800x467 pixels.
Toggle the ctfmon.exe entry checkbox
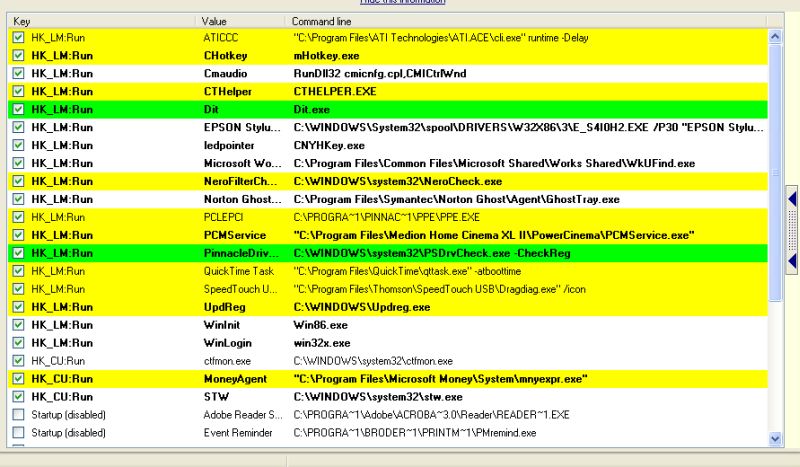point(18,361)
